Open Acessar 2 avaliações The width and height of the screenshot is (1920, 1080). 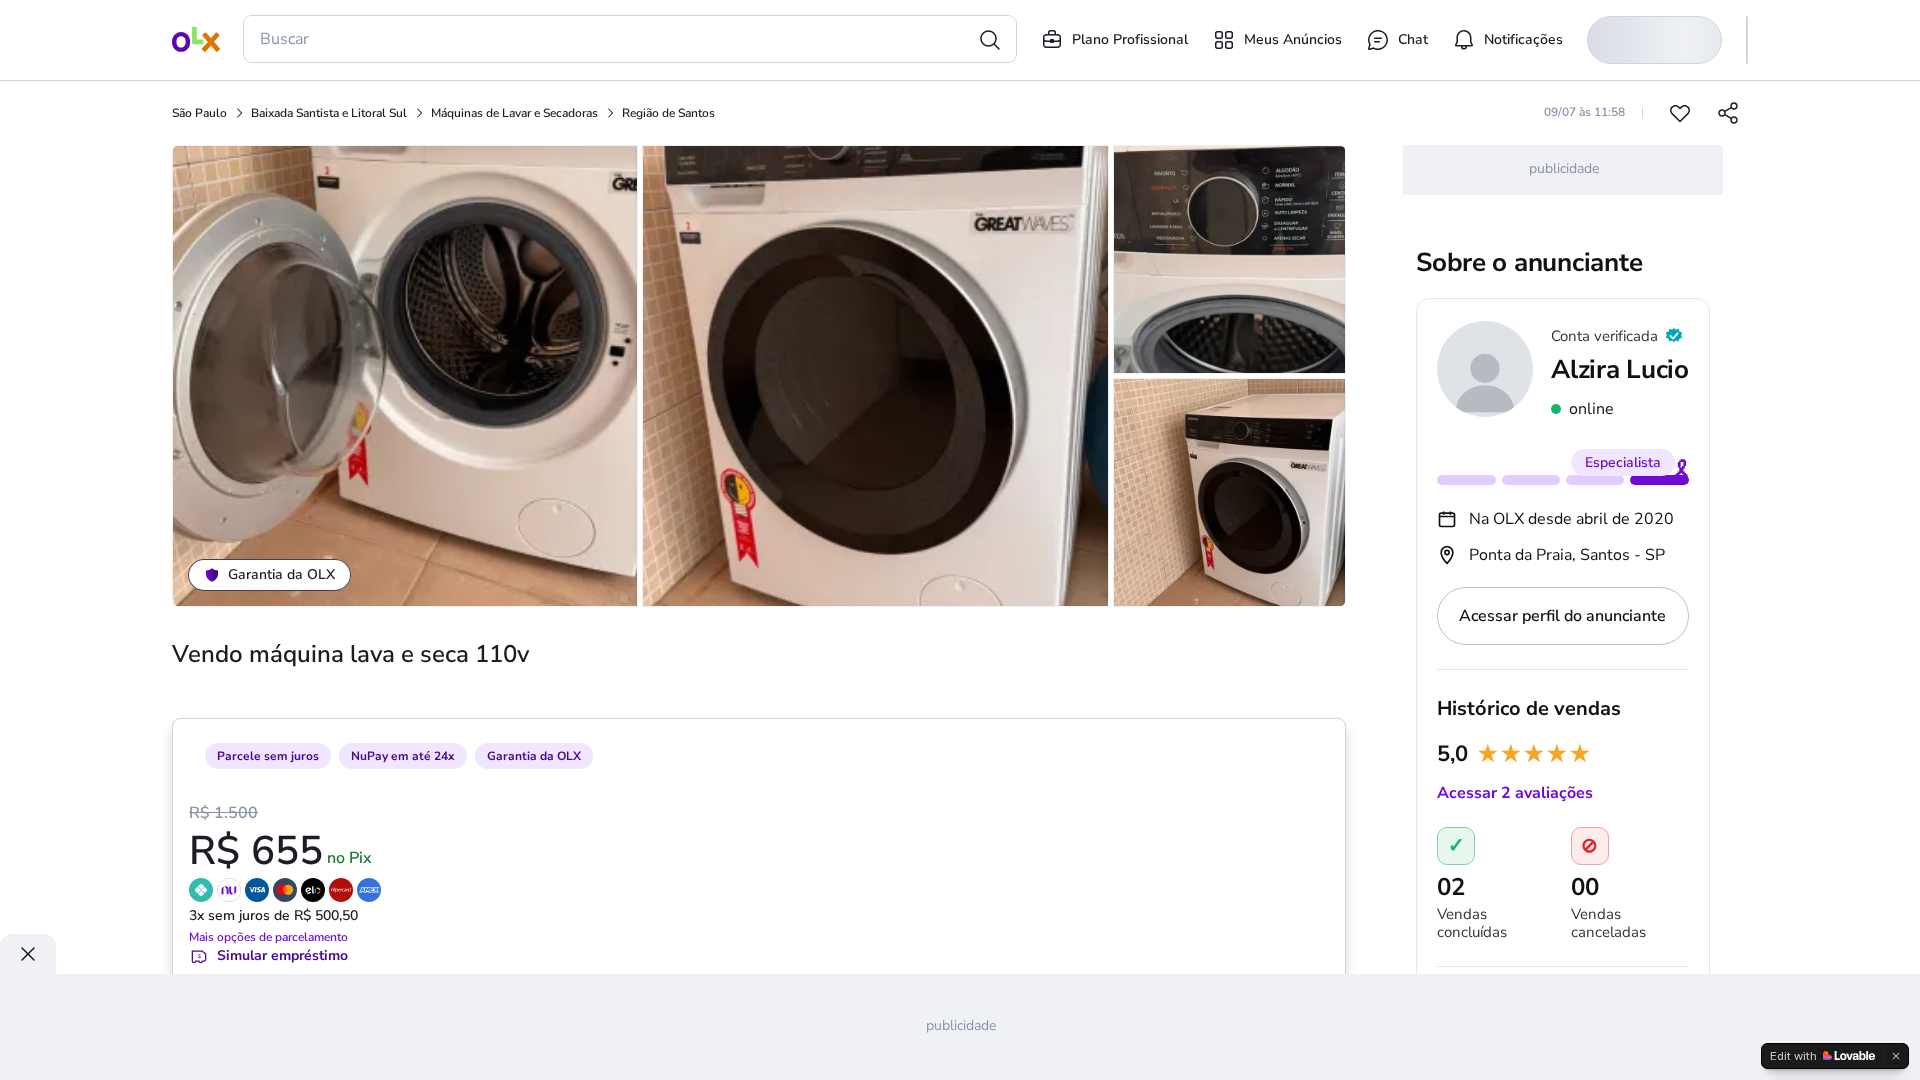1515,793
